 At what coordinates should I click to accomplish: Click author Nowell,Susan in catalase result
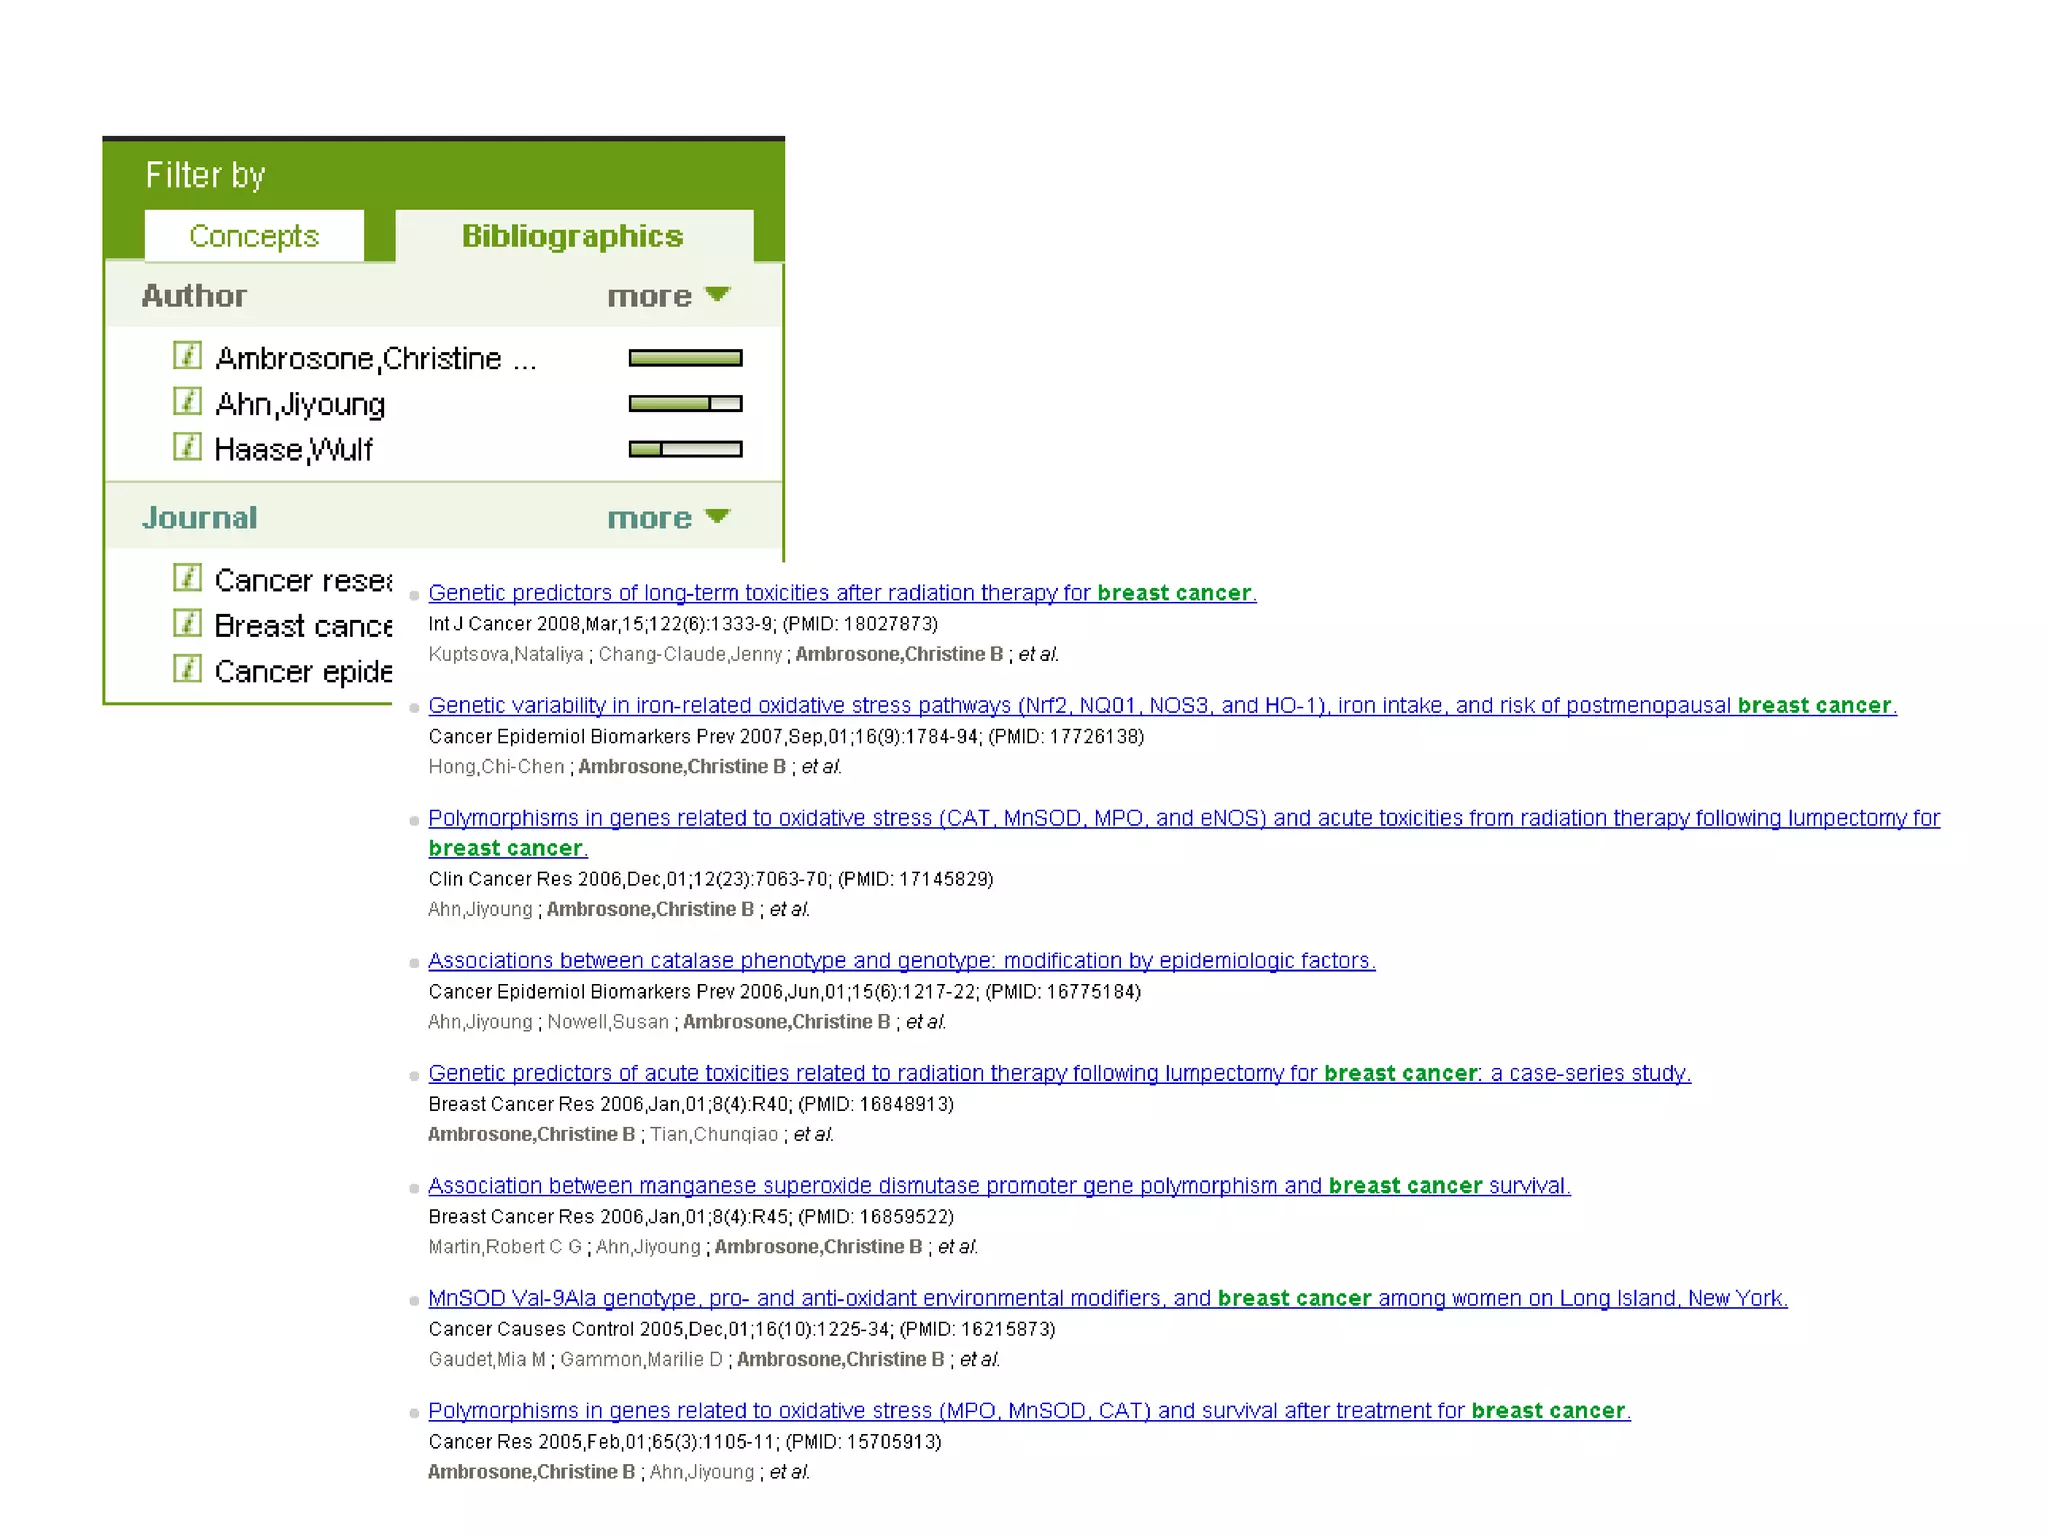click(x=608, y=1022)
